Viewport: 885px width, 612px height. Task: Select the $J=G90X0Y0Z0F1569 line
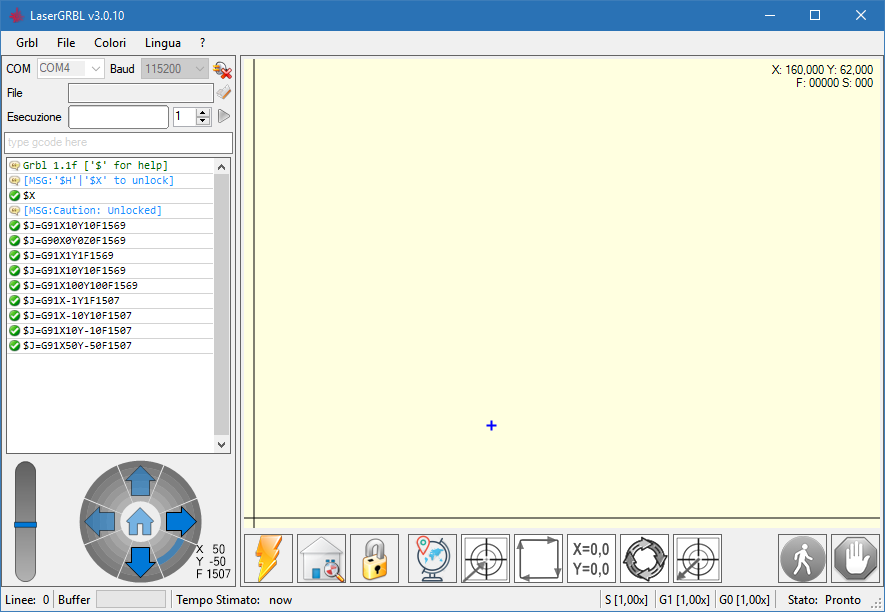coord(111,241)
